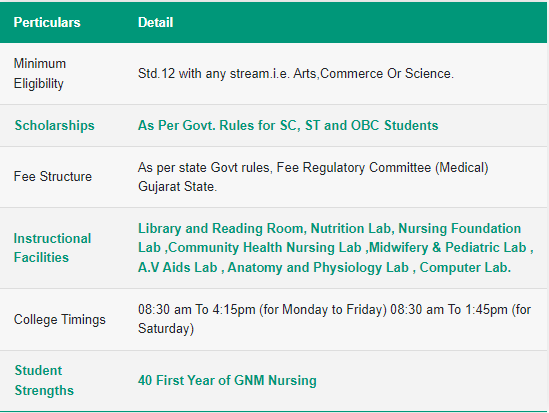The width and height of the screenshot is (549, 413).
Task: Click Anatomy and Physiology Lab text
Action: [318, 267]
